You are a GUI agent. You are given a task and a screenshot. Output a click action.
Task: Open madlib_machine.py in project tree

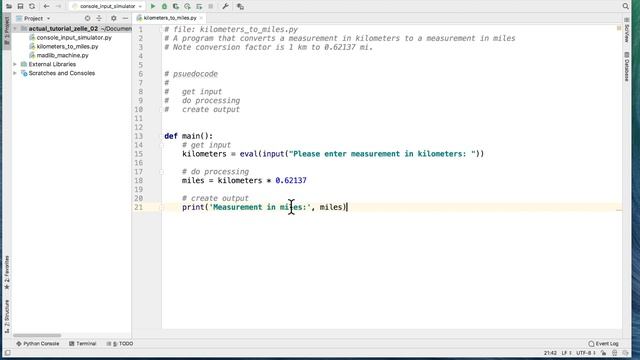62,56
